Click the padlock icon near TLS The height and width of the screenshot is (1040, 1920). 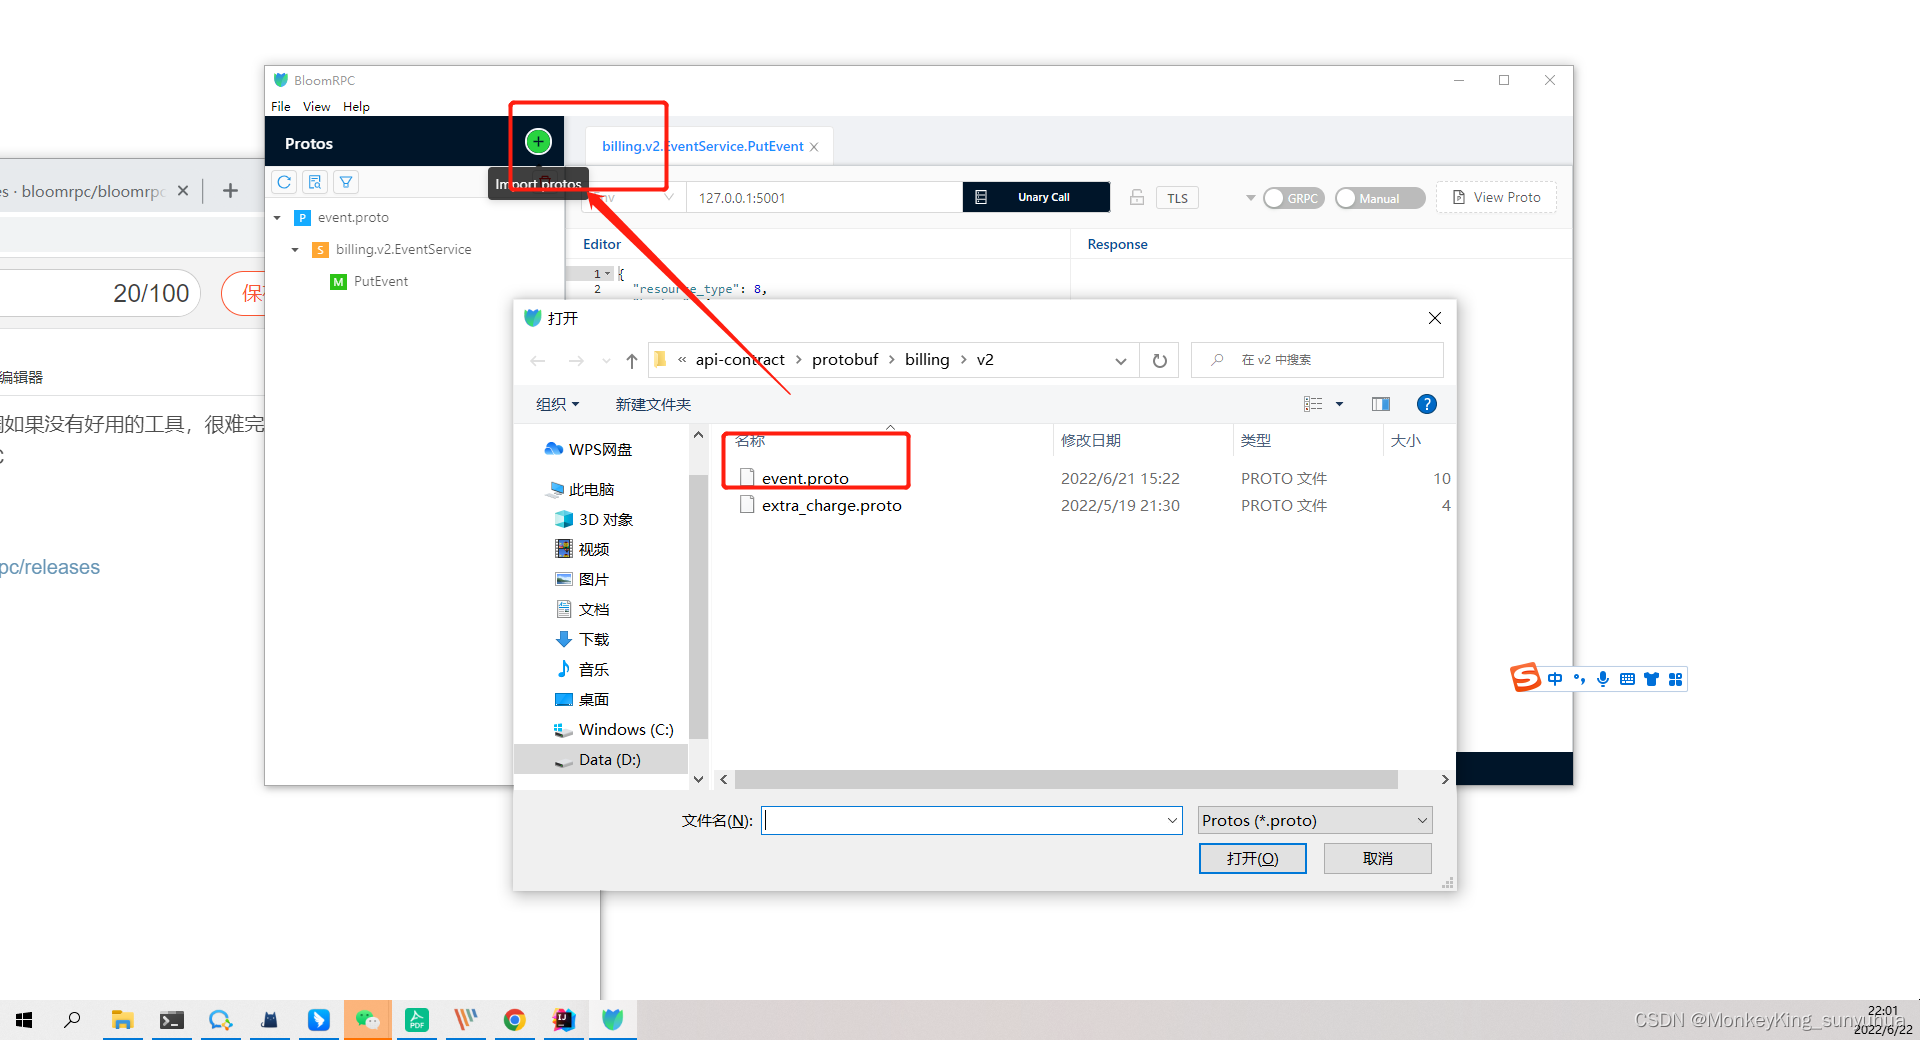(x=1137, y=197)
